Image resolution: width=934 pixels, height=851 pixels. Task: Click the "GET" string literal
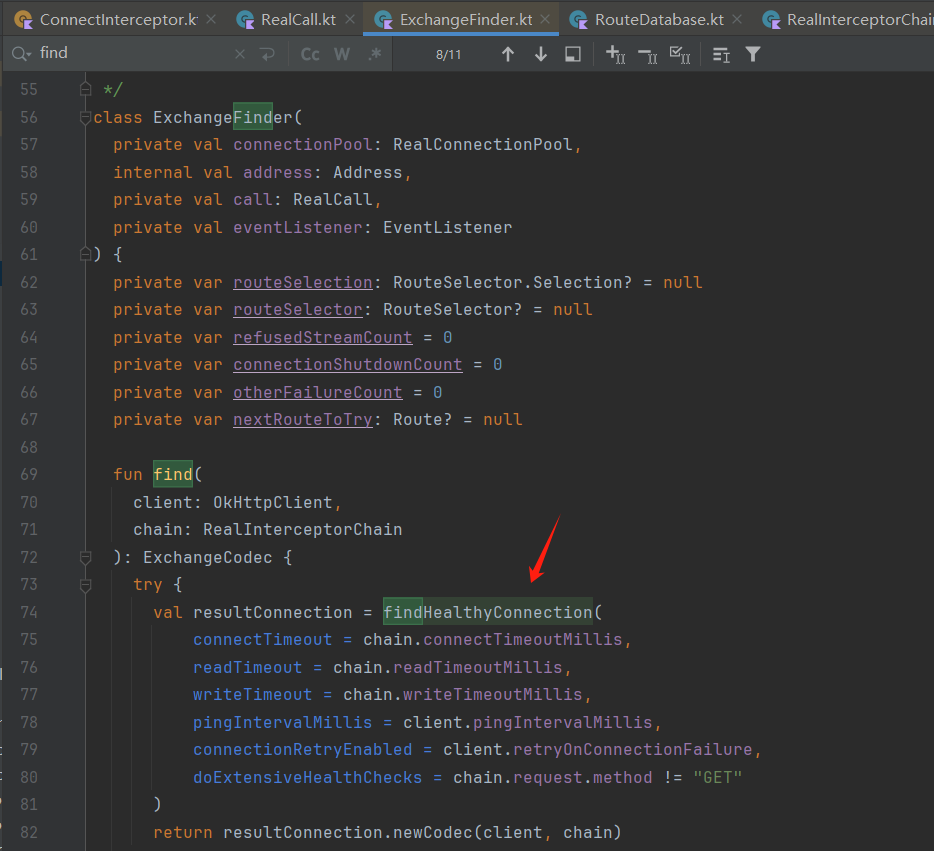[718, 777]
